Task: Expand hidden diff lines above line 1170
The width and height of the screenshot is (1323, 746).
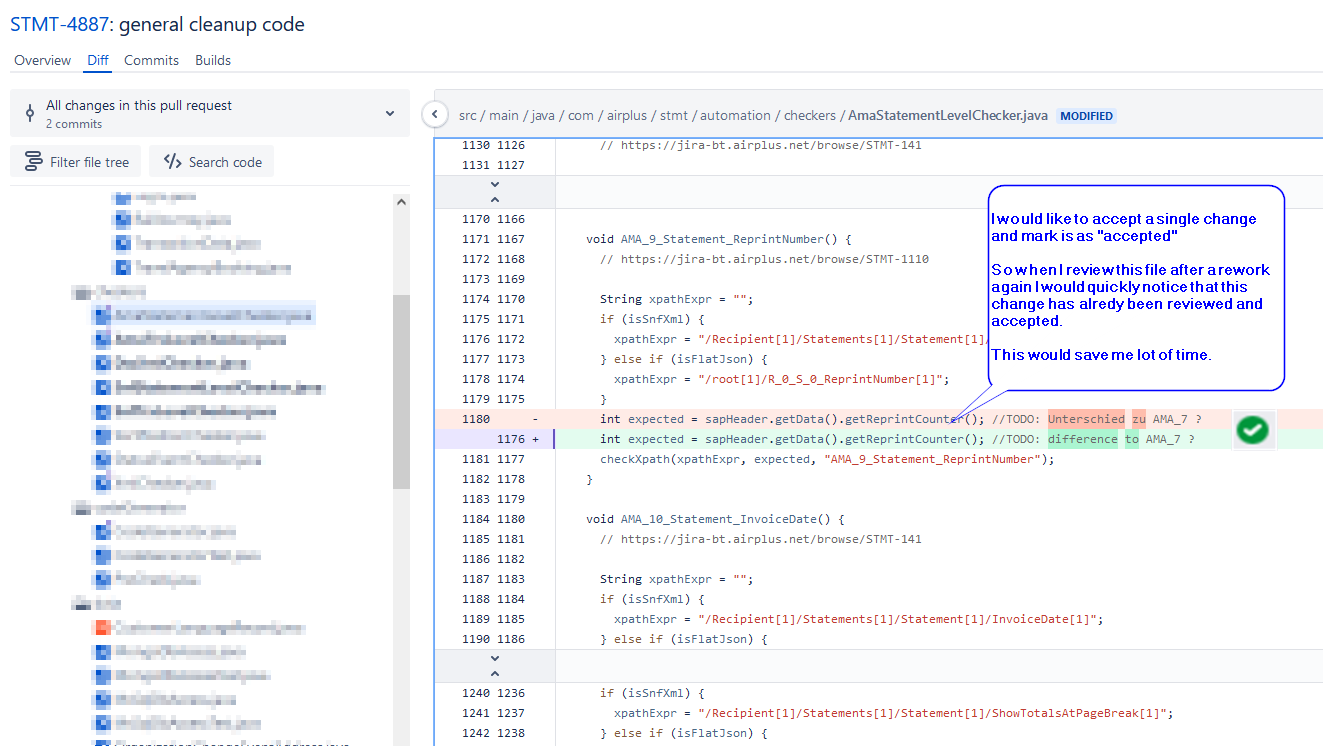Action: [x=495, y=198]
